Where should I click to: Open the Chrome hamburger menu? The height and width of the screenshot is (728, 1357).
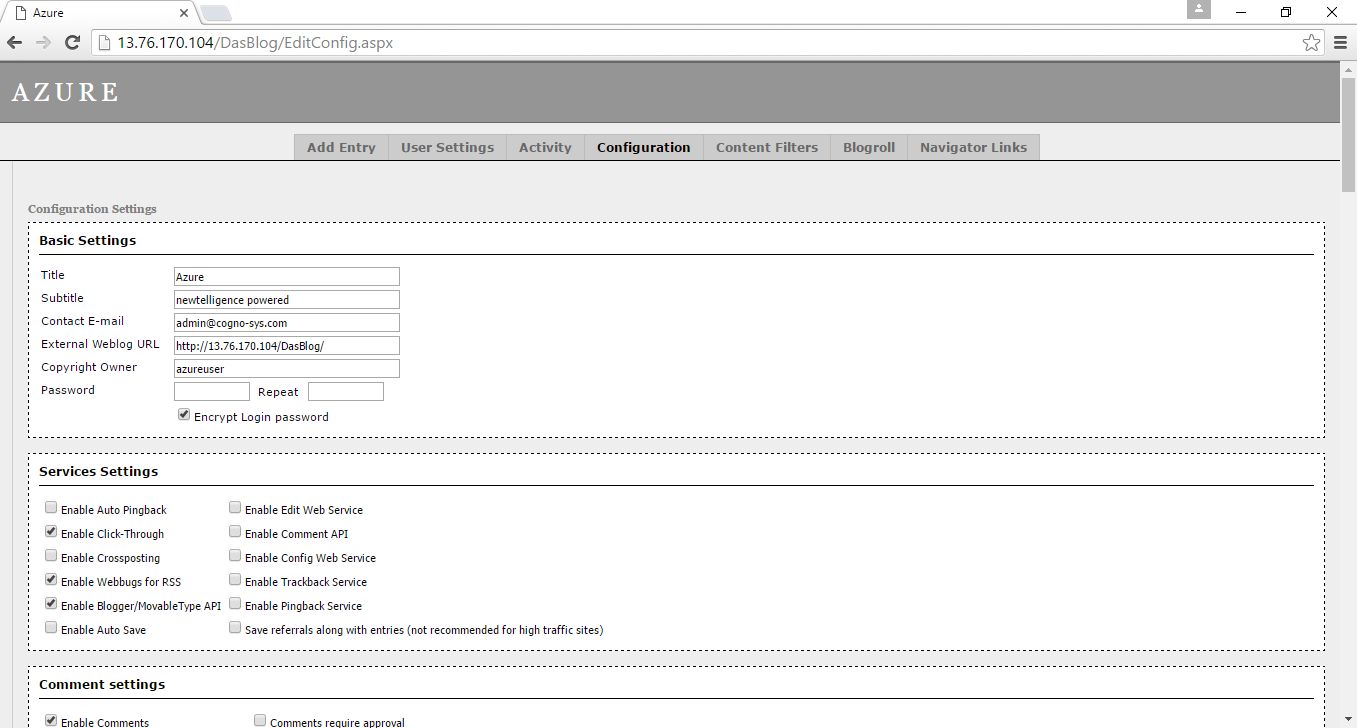pyautogui.click(x=1340, y=43)
